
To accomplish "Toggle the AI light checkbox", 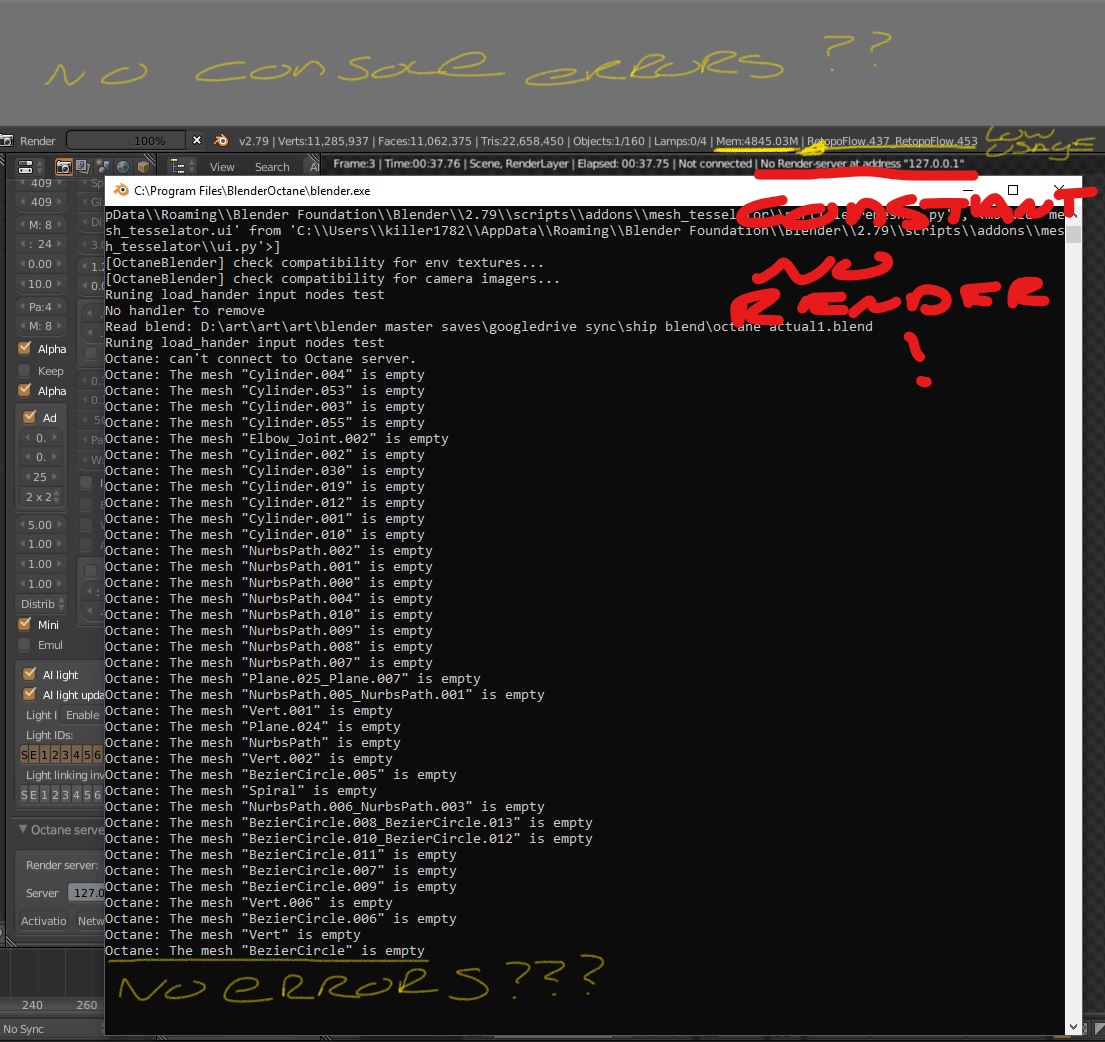I will pos(30,674).
